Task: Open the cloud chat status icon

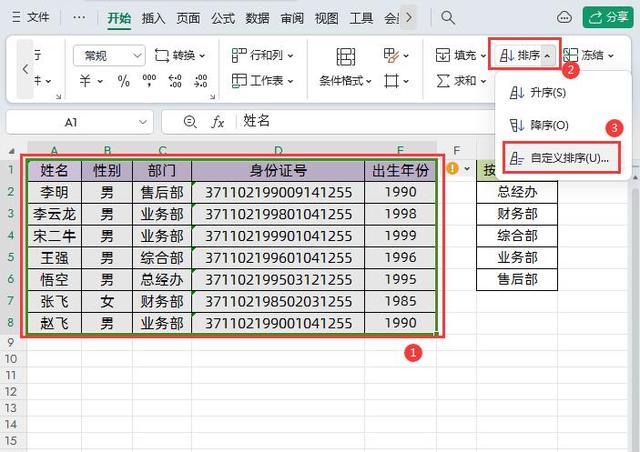Action: 564,18
